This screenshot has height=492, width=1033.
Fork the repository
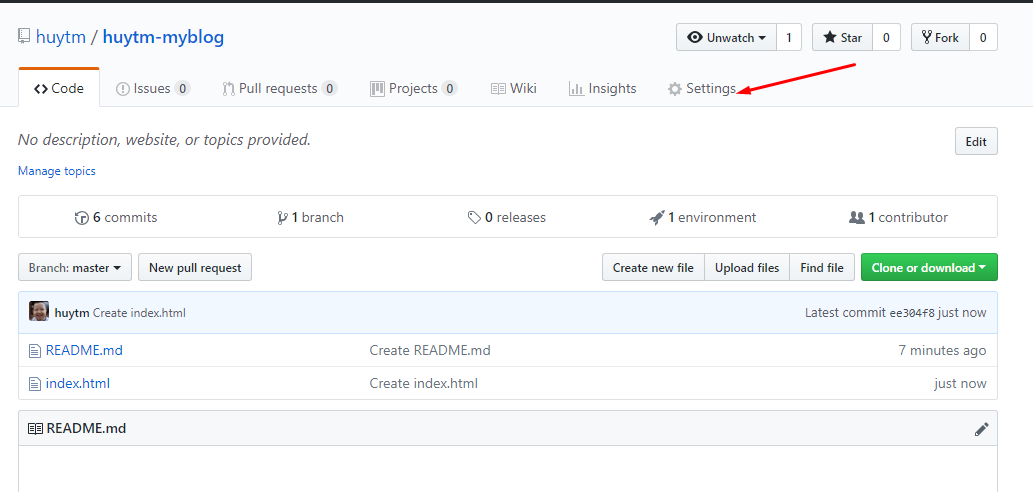click(940, 38)
